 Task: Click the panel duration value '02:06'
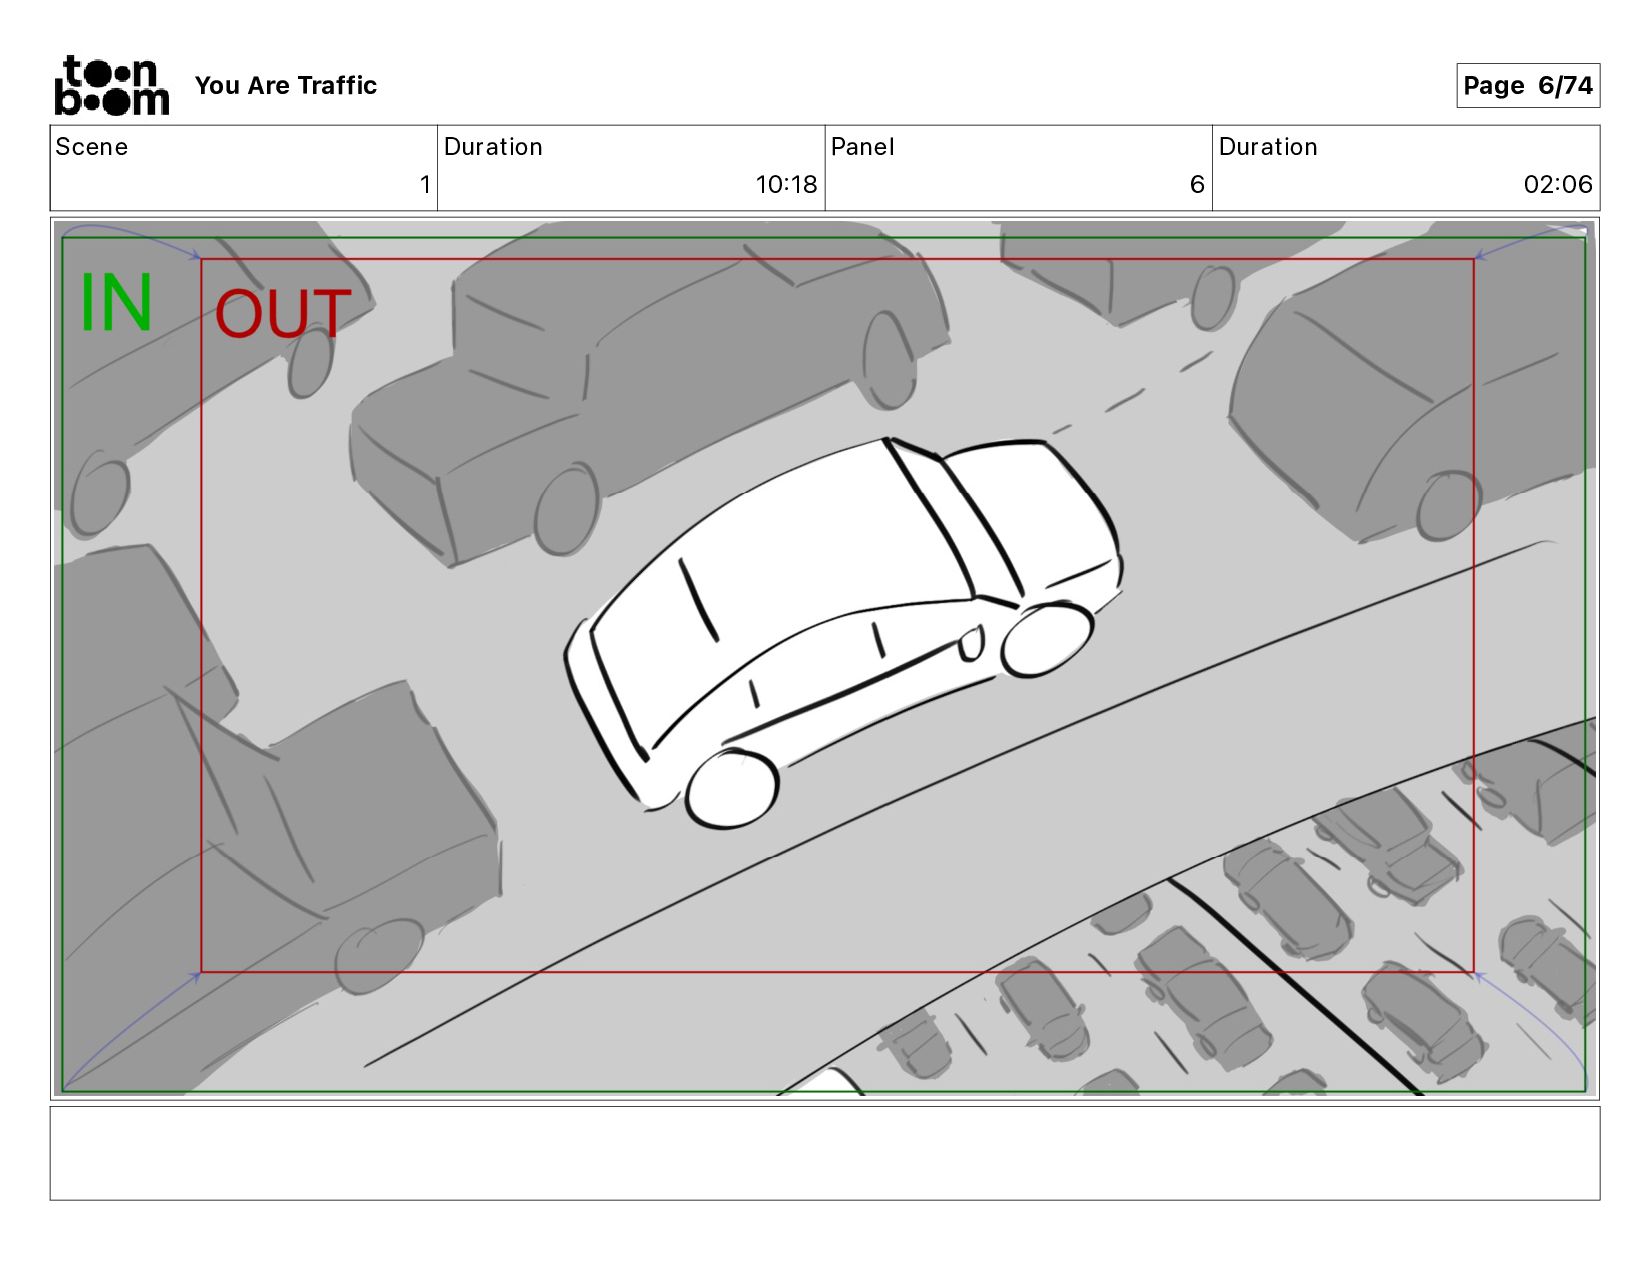(x=1558, y=184)
